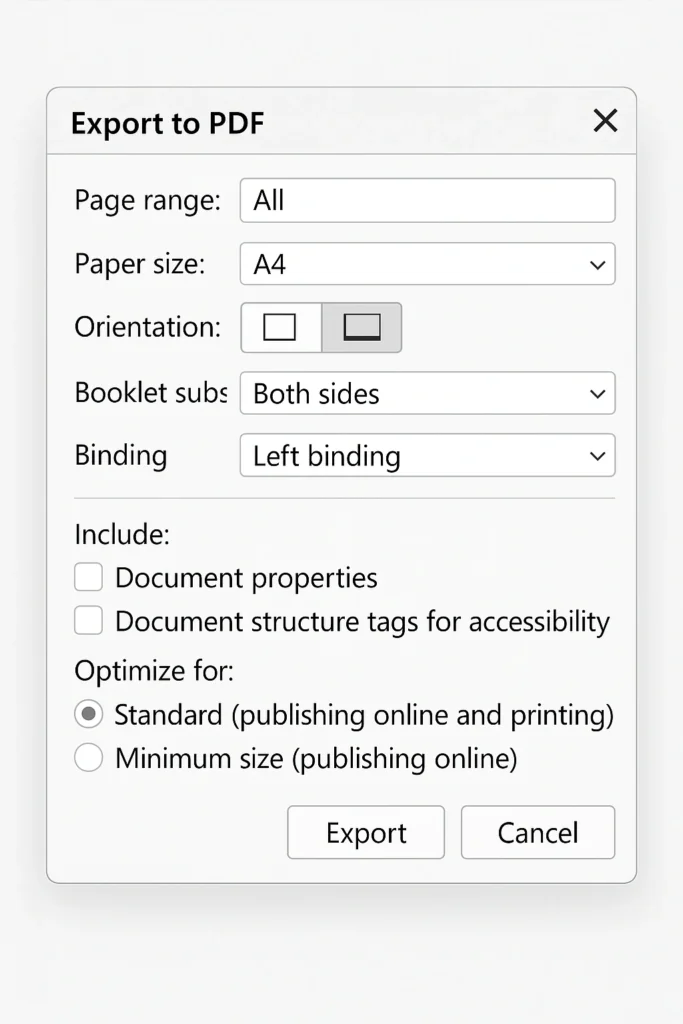Image resolution: width=683 pixels, height=1024 pixels.
Task: Close the Export to PDF dialog
Action: pos(605,121)
